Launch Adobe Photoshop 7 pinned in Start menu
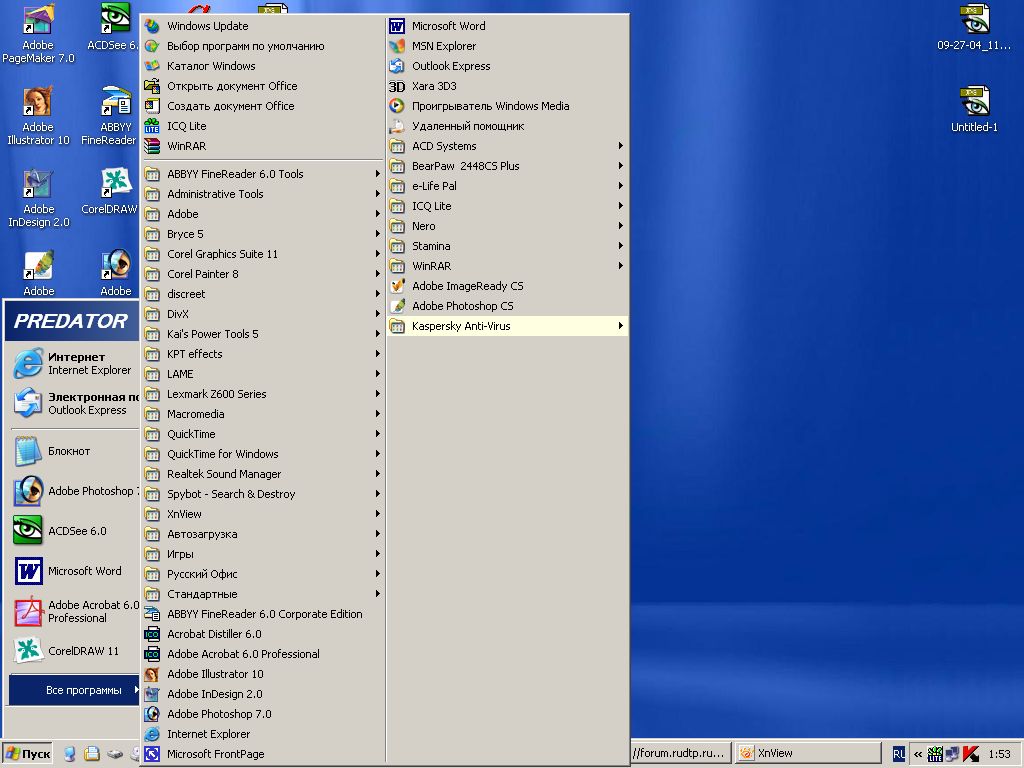The height and width of the screenshot is (768, 1024). (74, 491)
